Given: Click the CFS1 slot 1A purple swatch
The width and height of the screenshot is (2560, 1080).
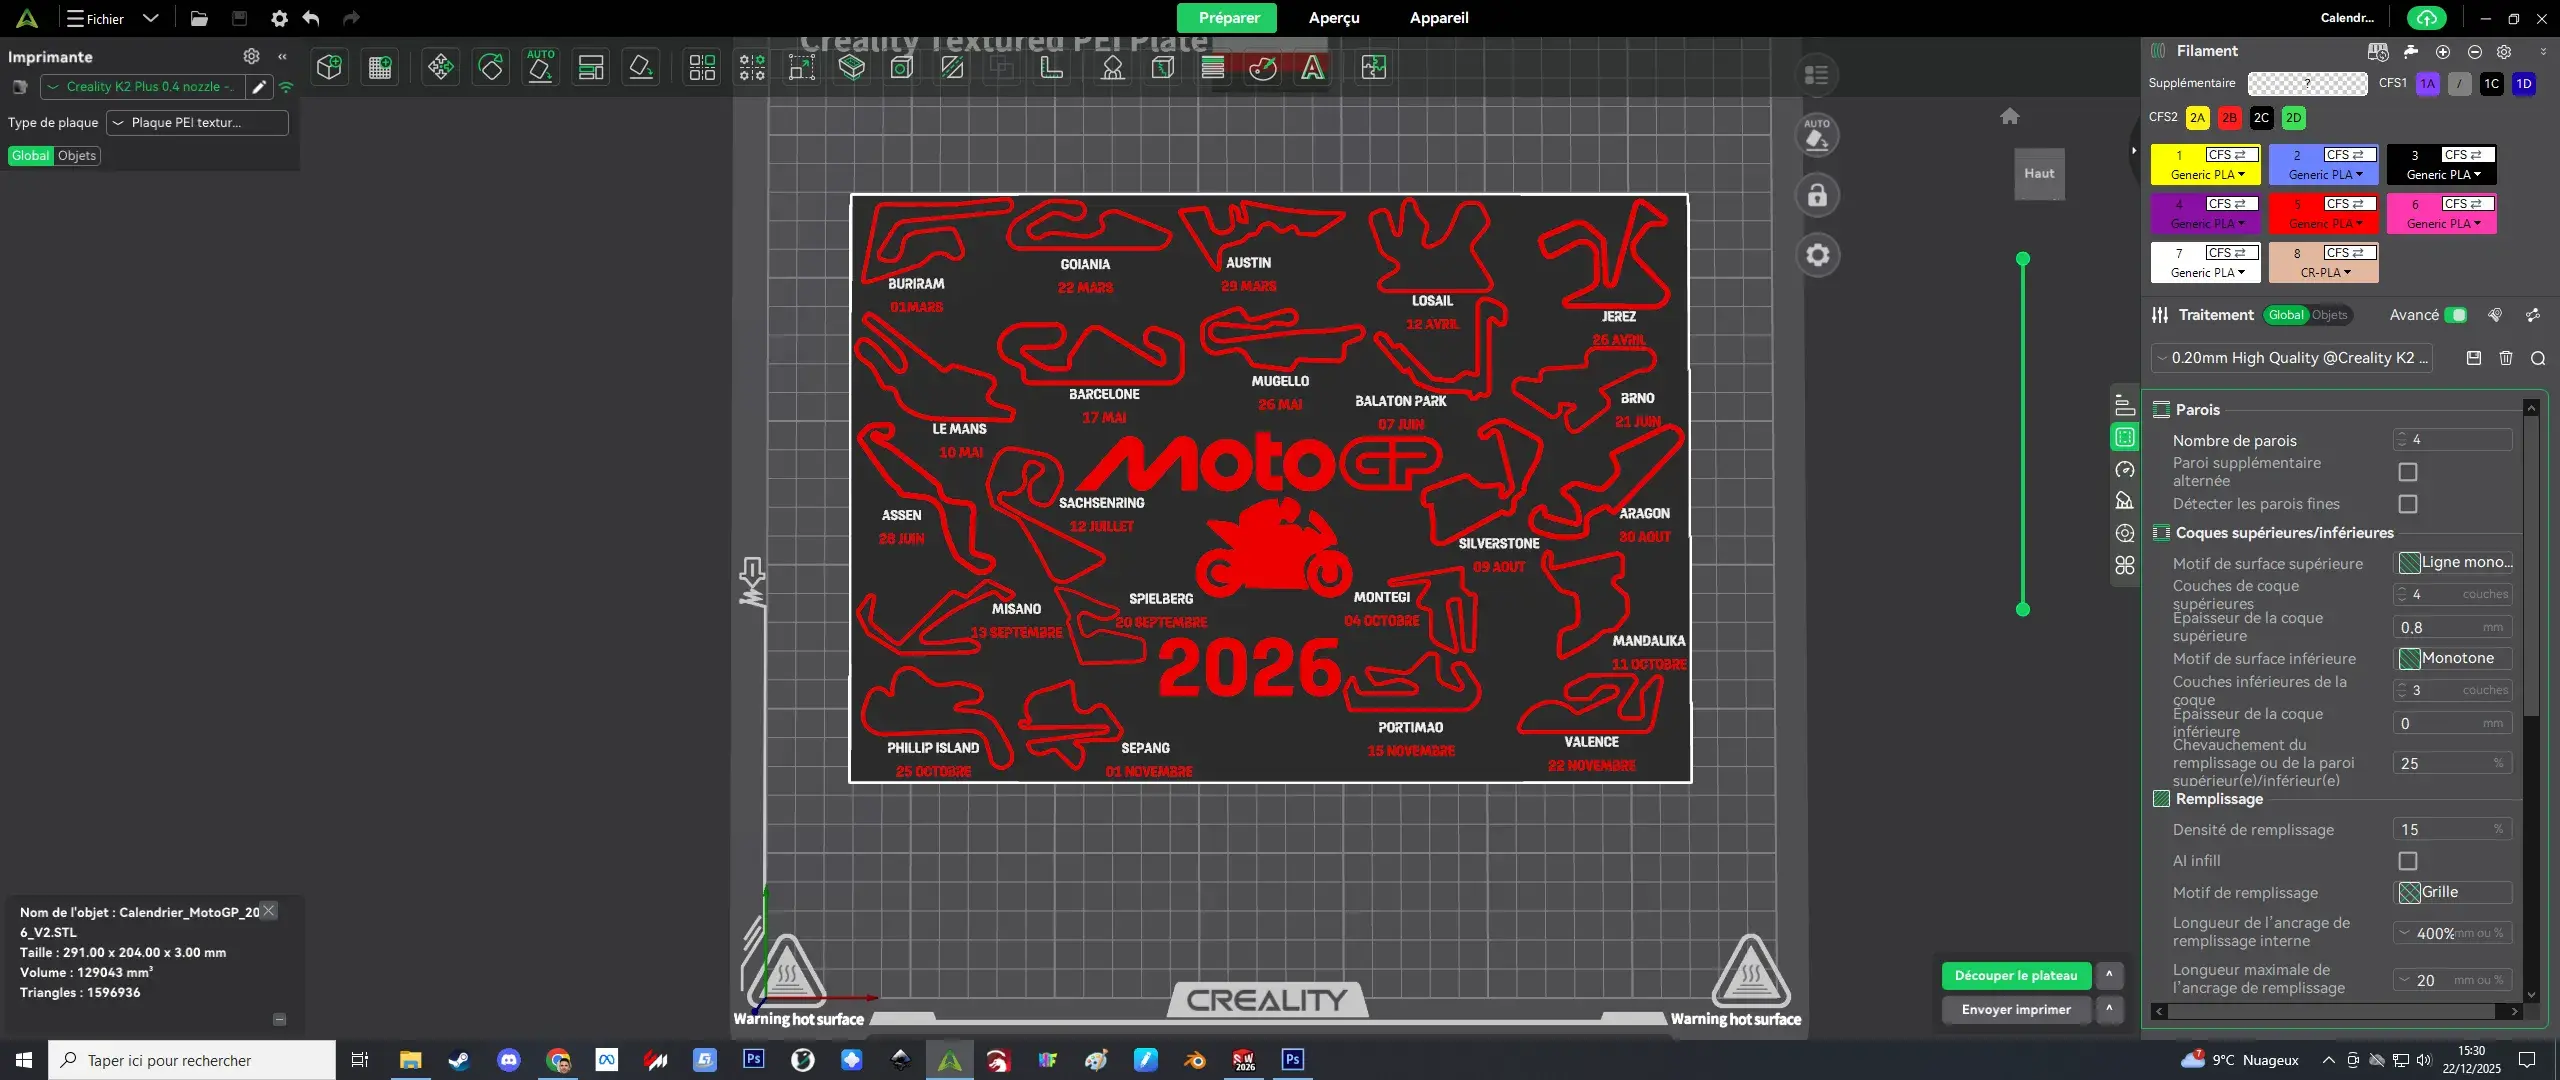Looking at the screenshot, I should pyautogui.click(x=2427, y=84).
